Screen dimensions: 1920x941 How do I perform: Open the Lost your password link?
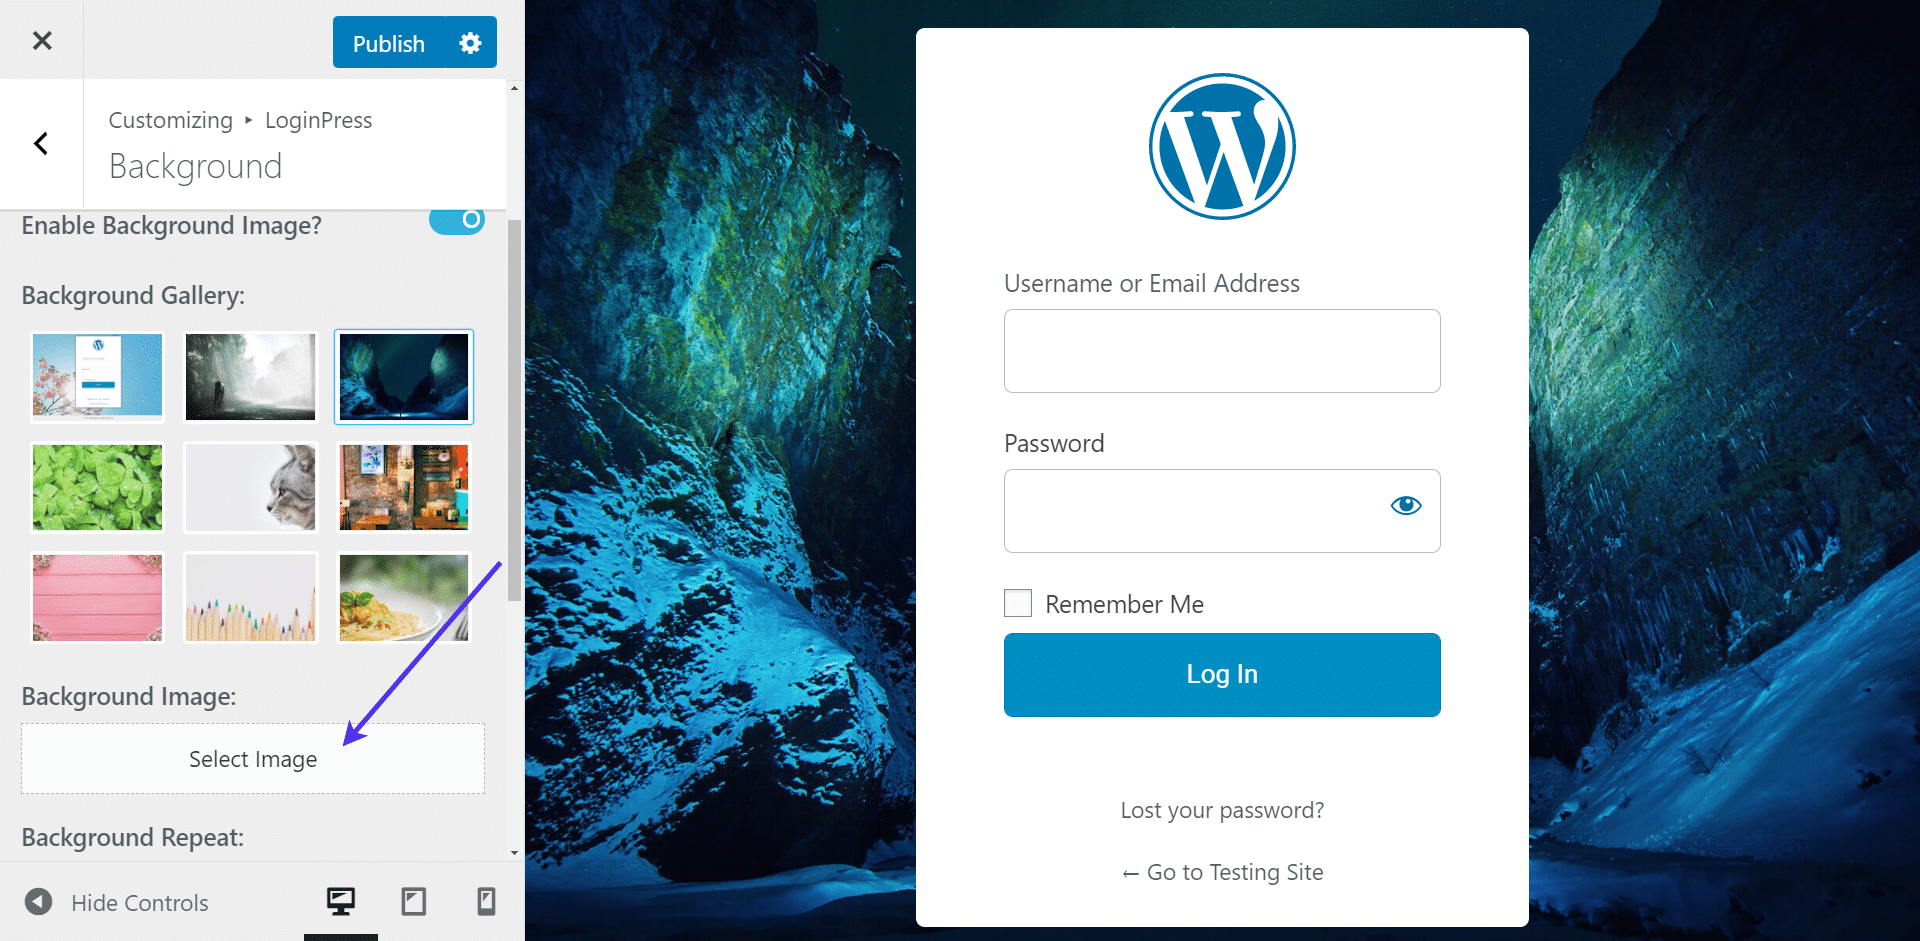click(1222, 810)
